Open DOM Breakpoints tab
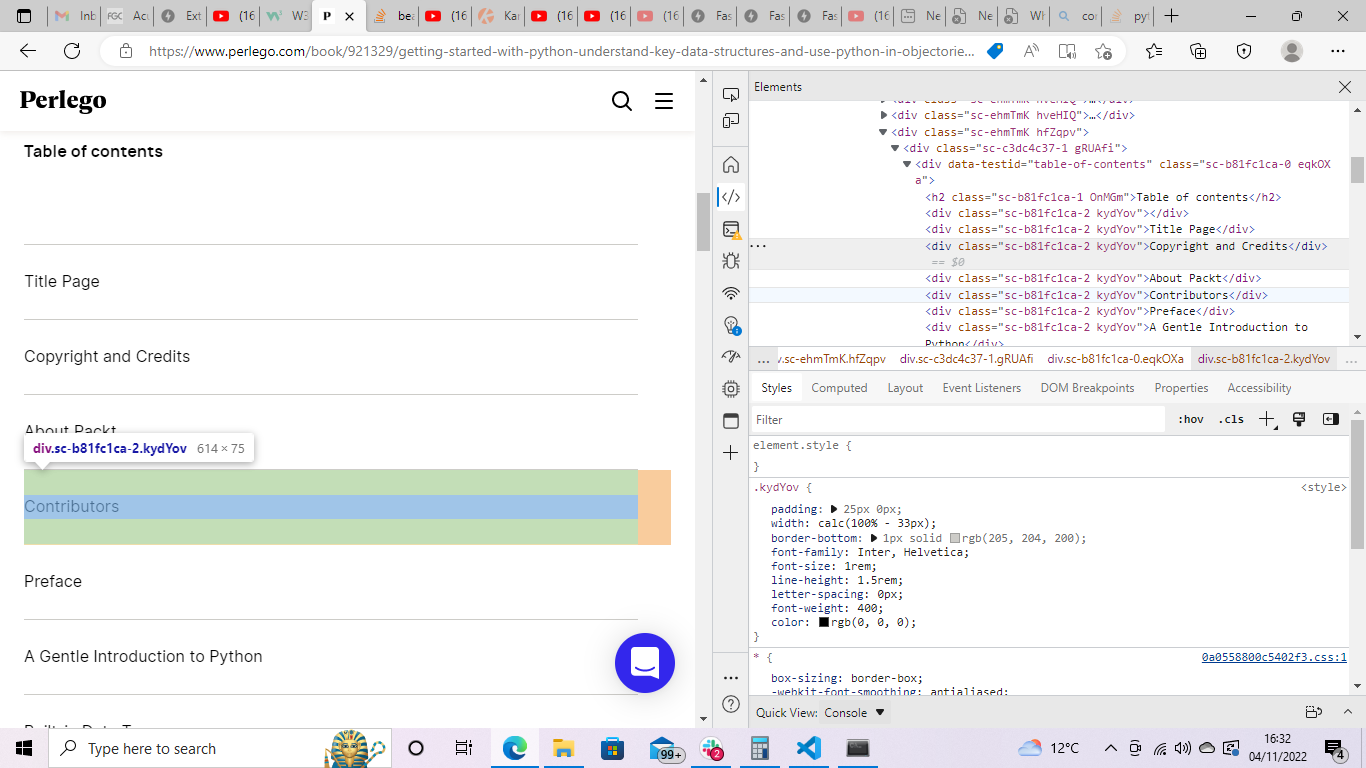The image size is (1366, 768). 1087,388
